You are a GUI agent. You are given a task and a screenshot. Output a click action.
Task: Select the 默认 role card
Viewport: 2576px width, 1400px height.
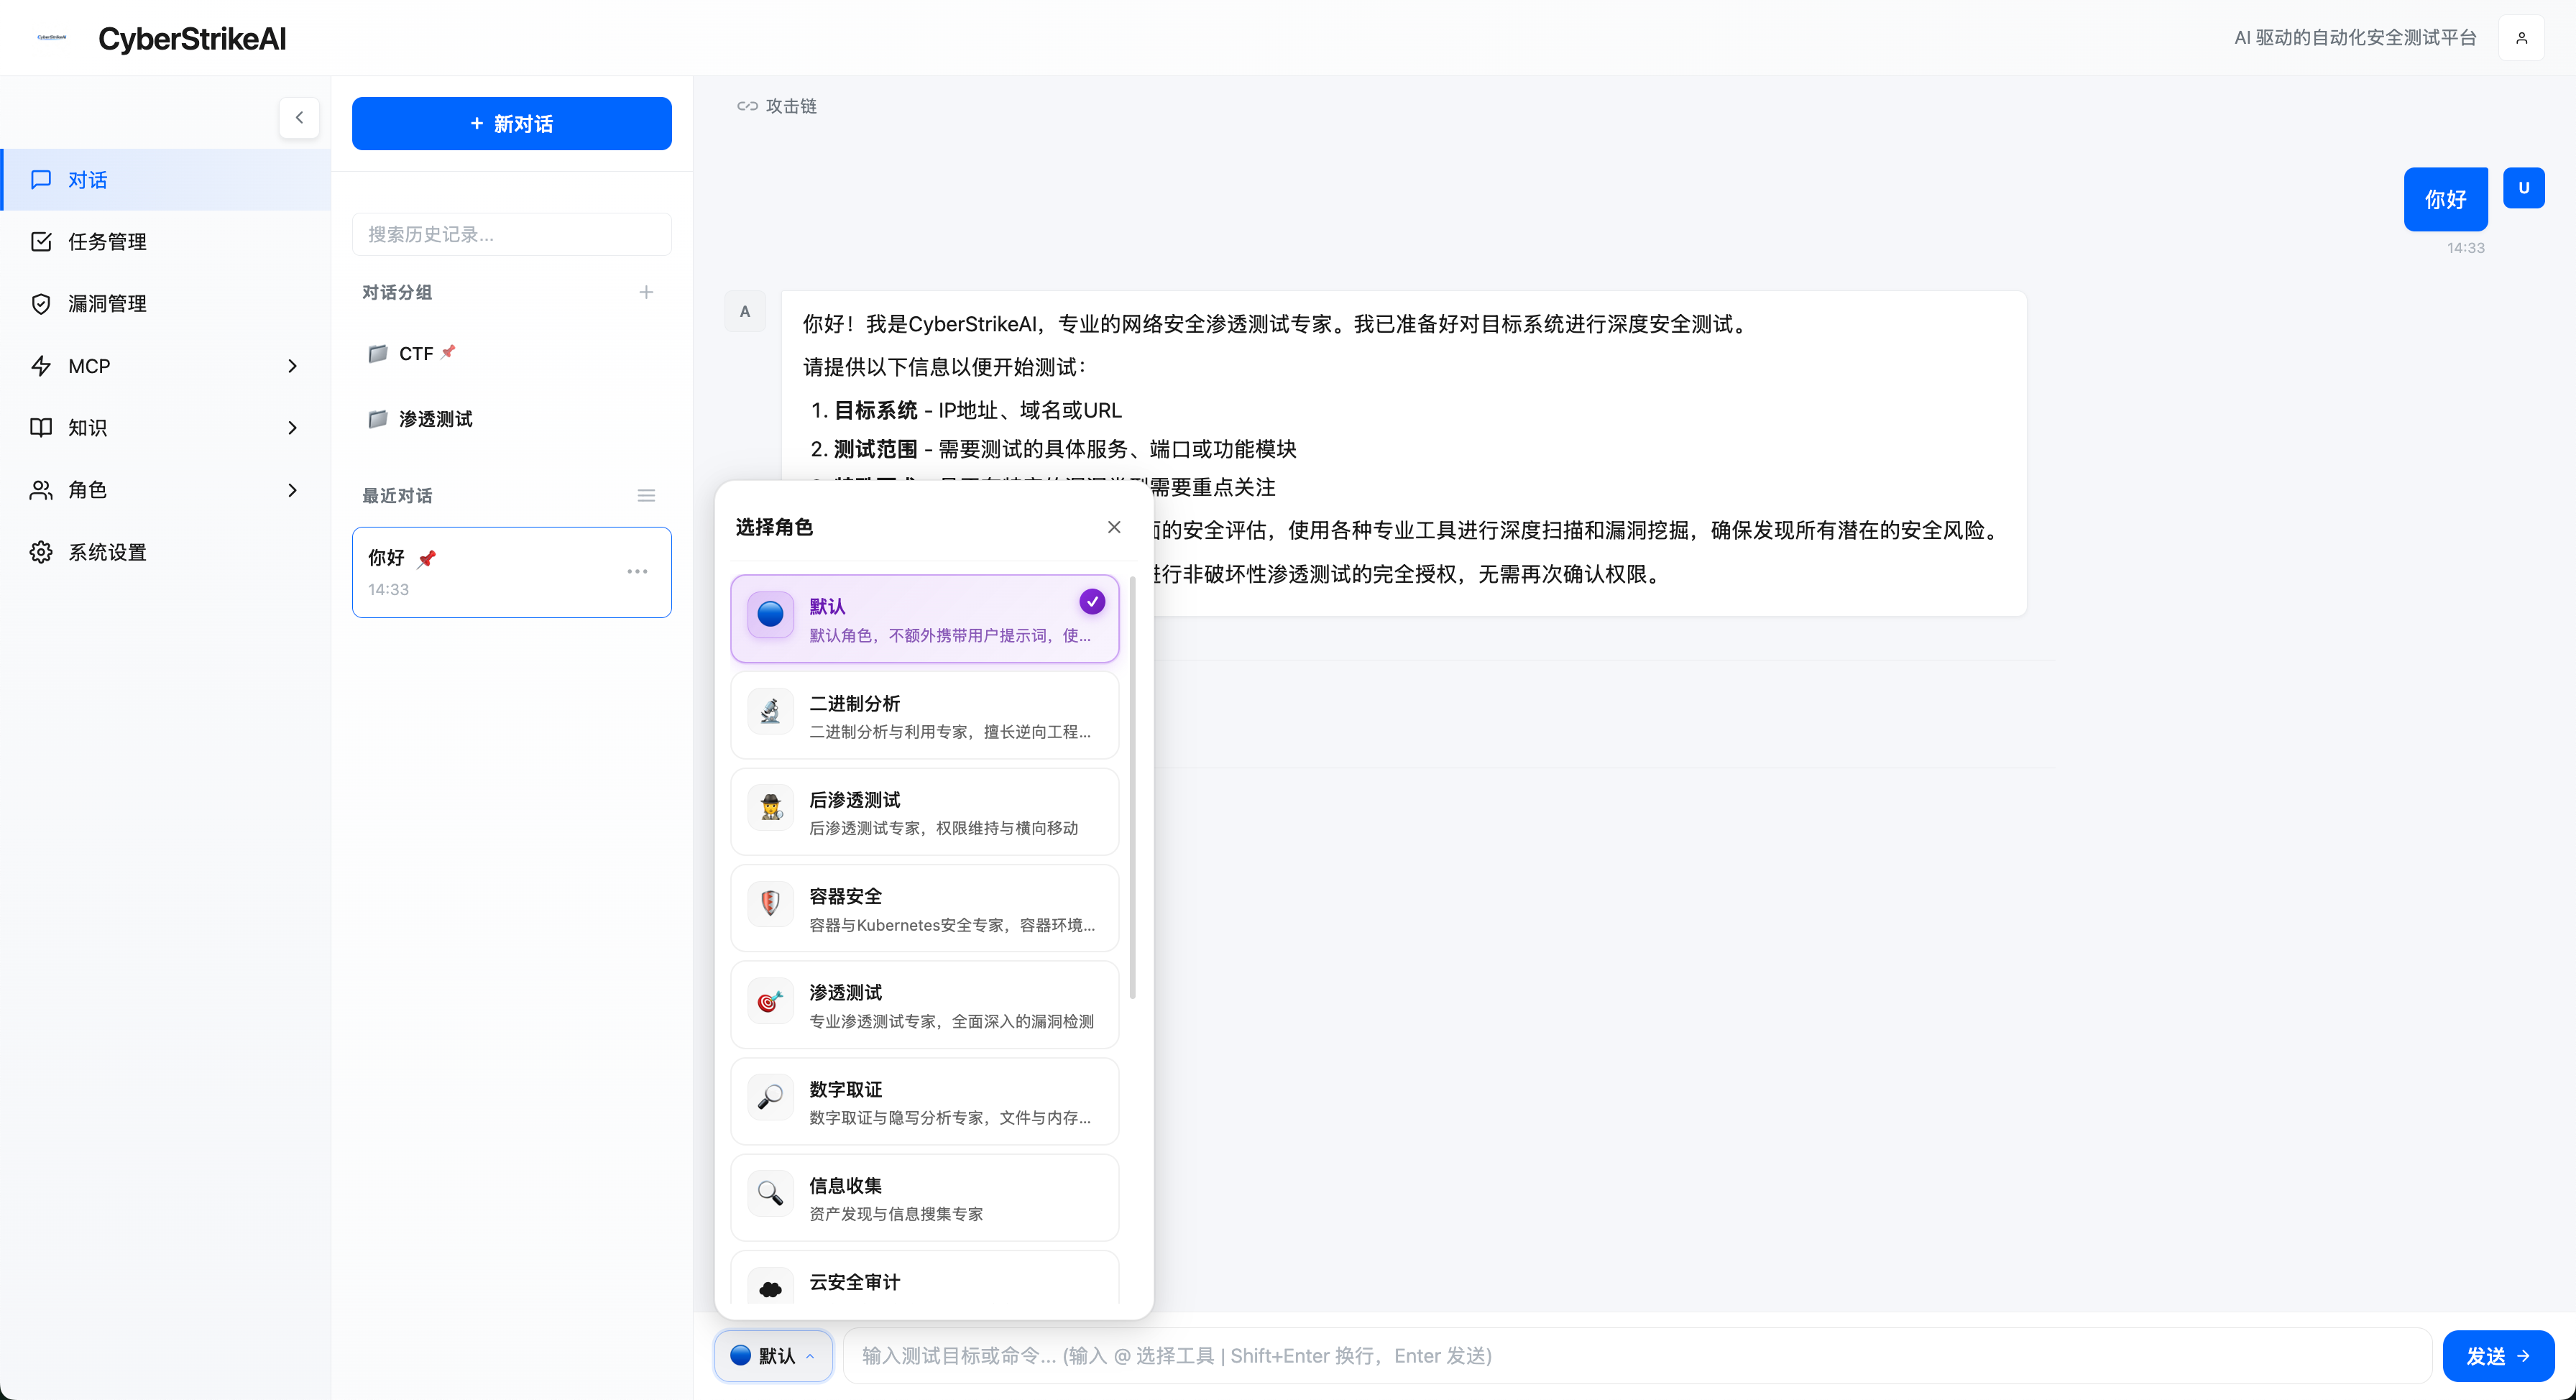pyautogui.click(x=924, y=619)
